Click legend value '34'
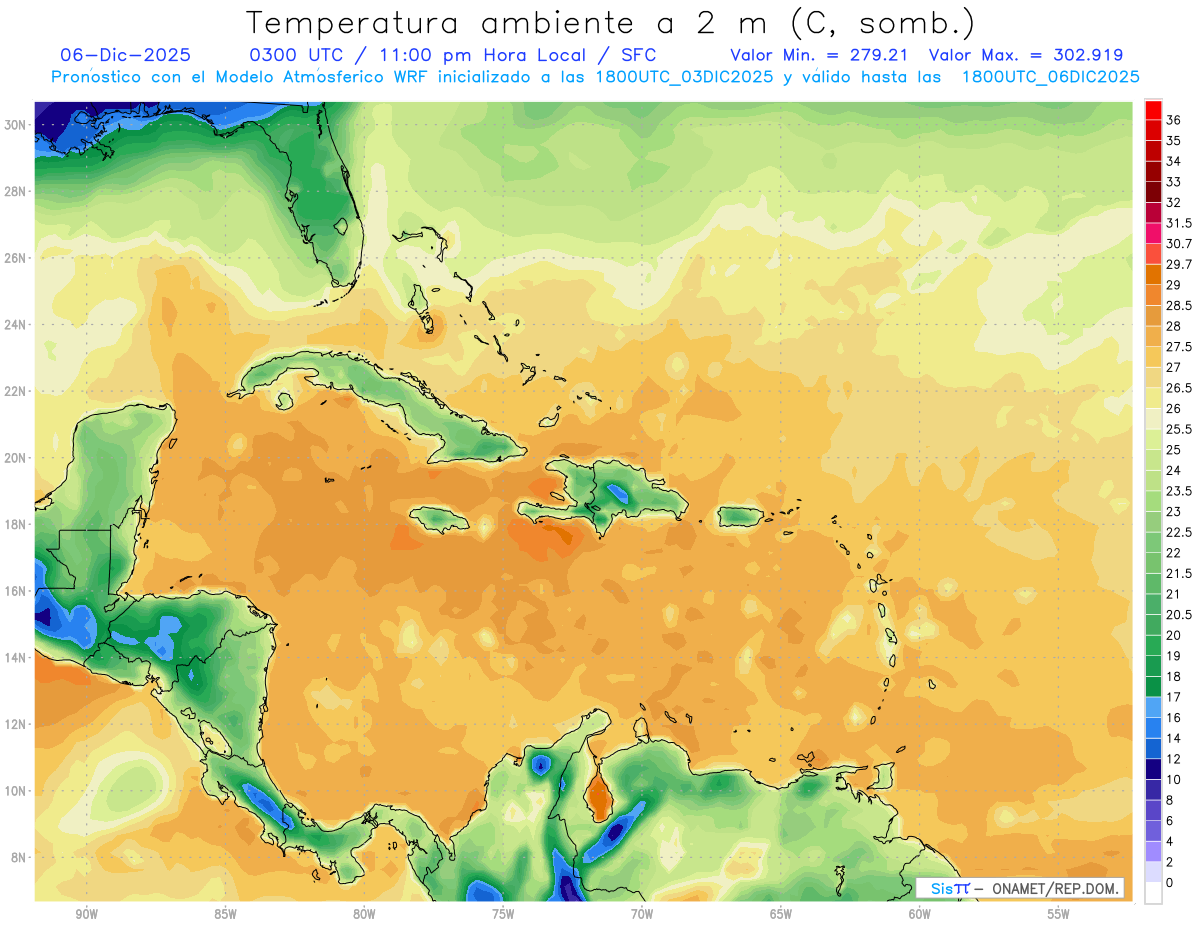Image resolution: width=1200 pixels, height=927 pixels. 1174,161
